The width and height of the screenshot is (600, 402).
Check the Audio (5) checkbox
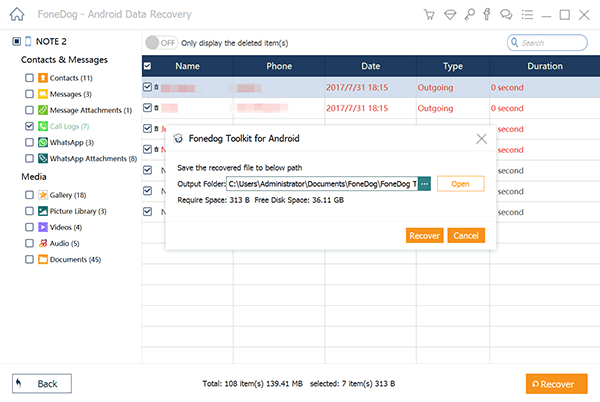[x=29, y=243]
